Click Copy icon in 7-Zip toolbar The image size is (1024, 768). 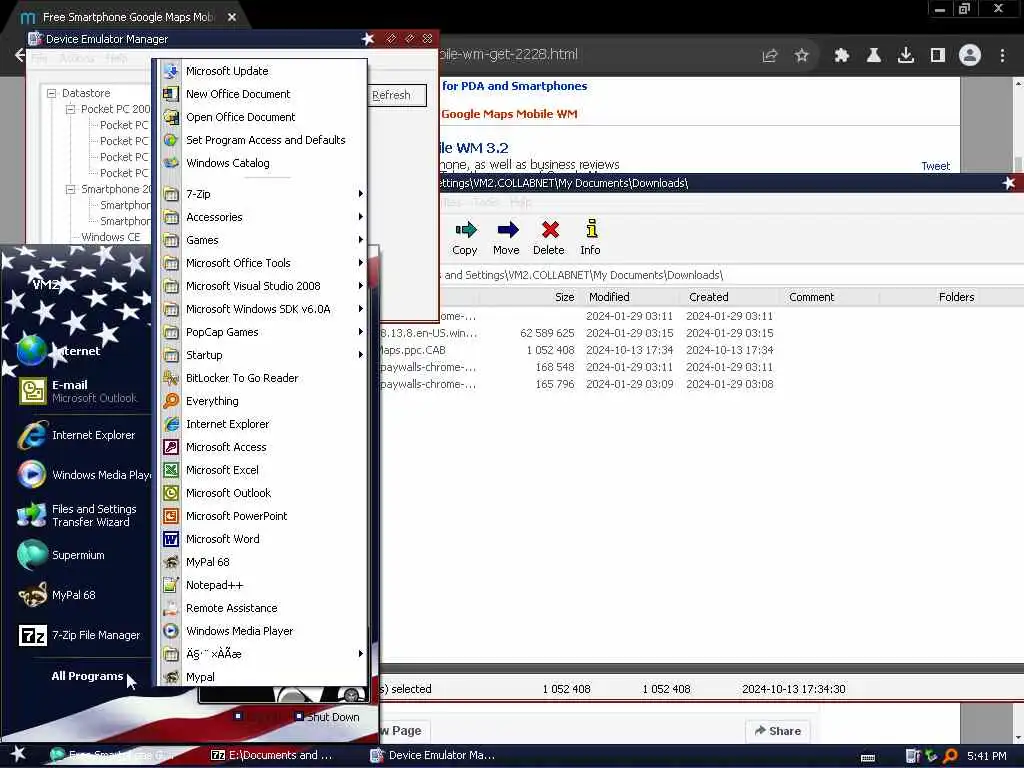465,238
